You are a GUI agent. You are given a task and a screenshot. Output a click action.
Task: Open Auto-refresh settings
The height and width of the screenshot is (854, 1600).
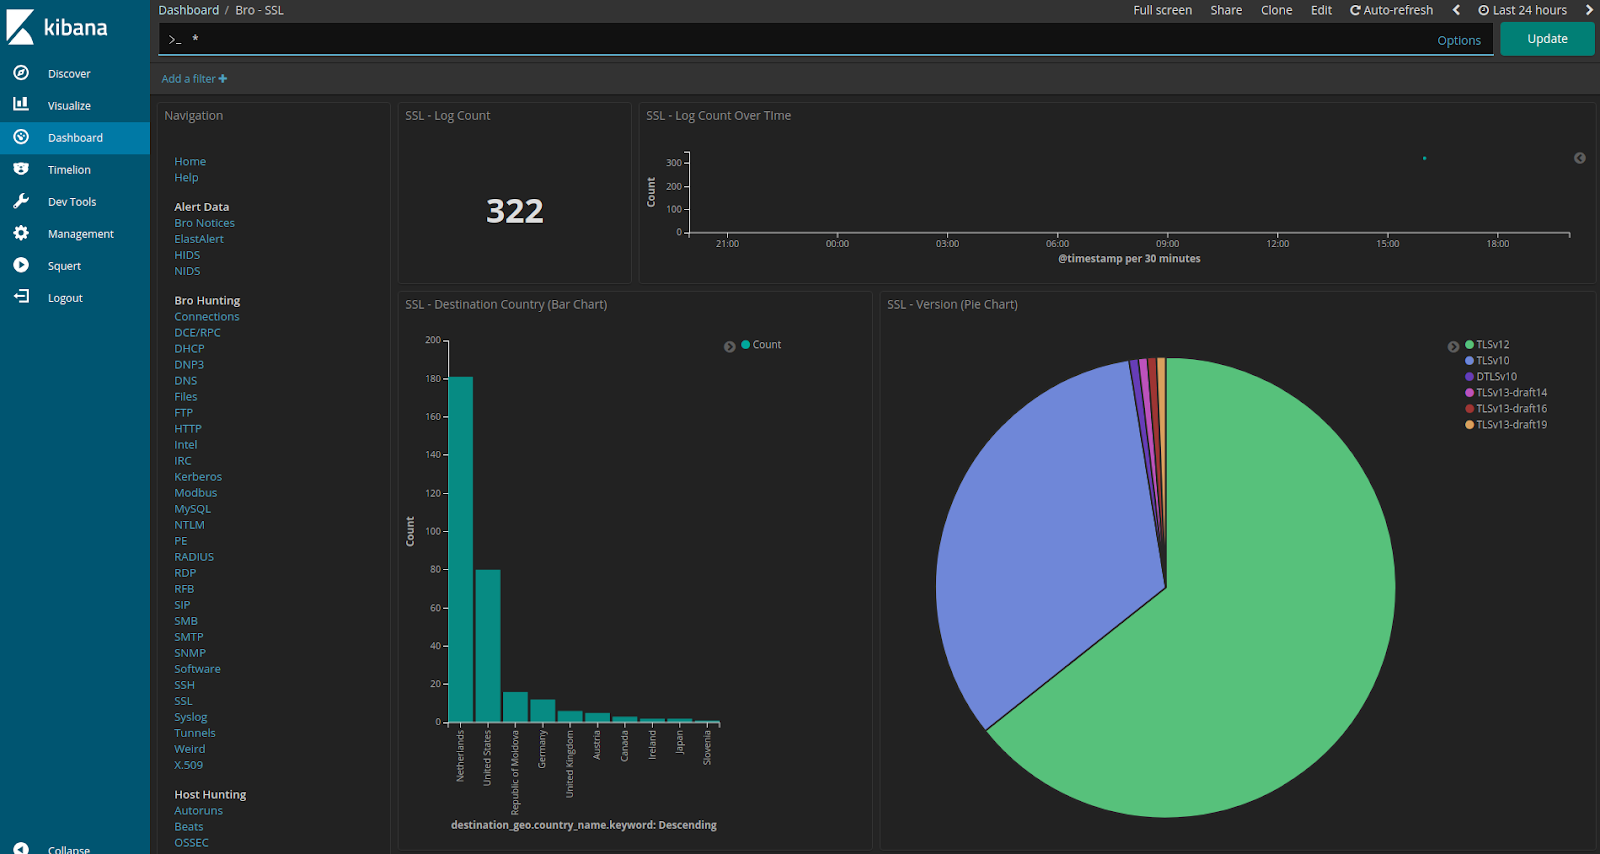[x=1391, y=10]
